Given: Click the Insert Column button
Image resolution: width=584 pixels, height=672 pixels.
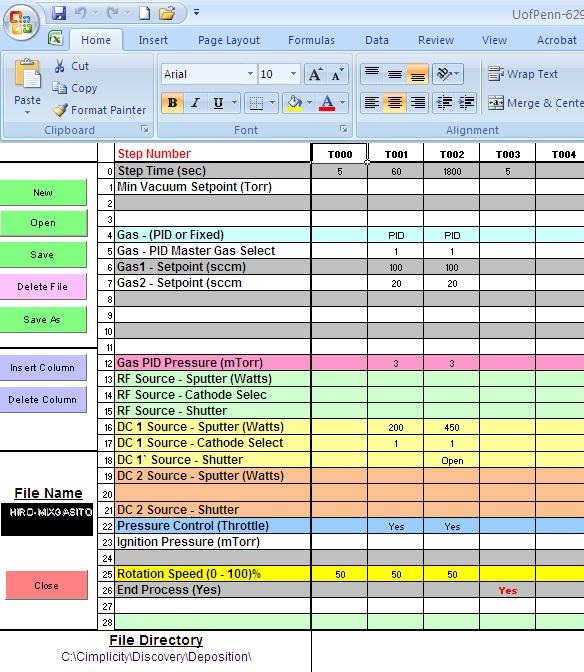Looking at the screenshot, I should coord(43,368).
